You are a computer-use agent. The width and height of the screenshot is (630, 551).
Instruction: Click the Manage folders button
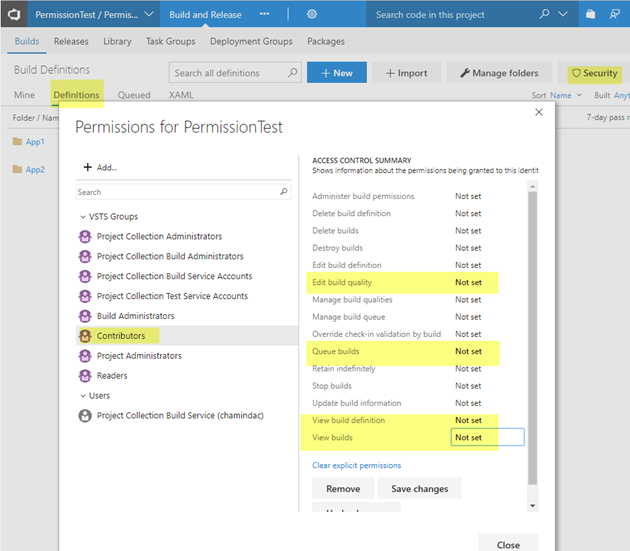click(x=499, y=73)
